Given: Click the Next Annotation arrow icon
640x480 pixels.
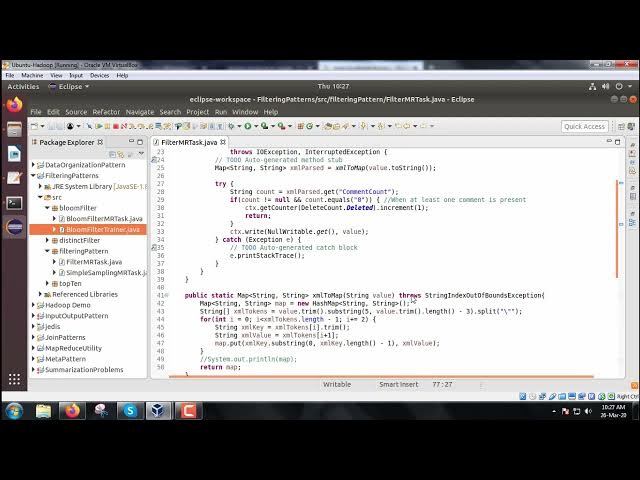Looking at the screenshot, I should pos(363,126).
